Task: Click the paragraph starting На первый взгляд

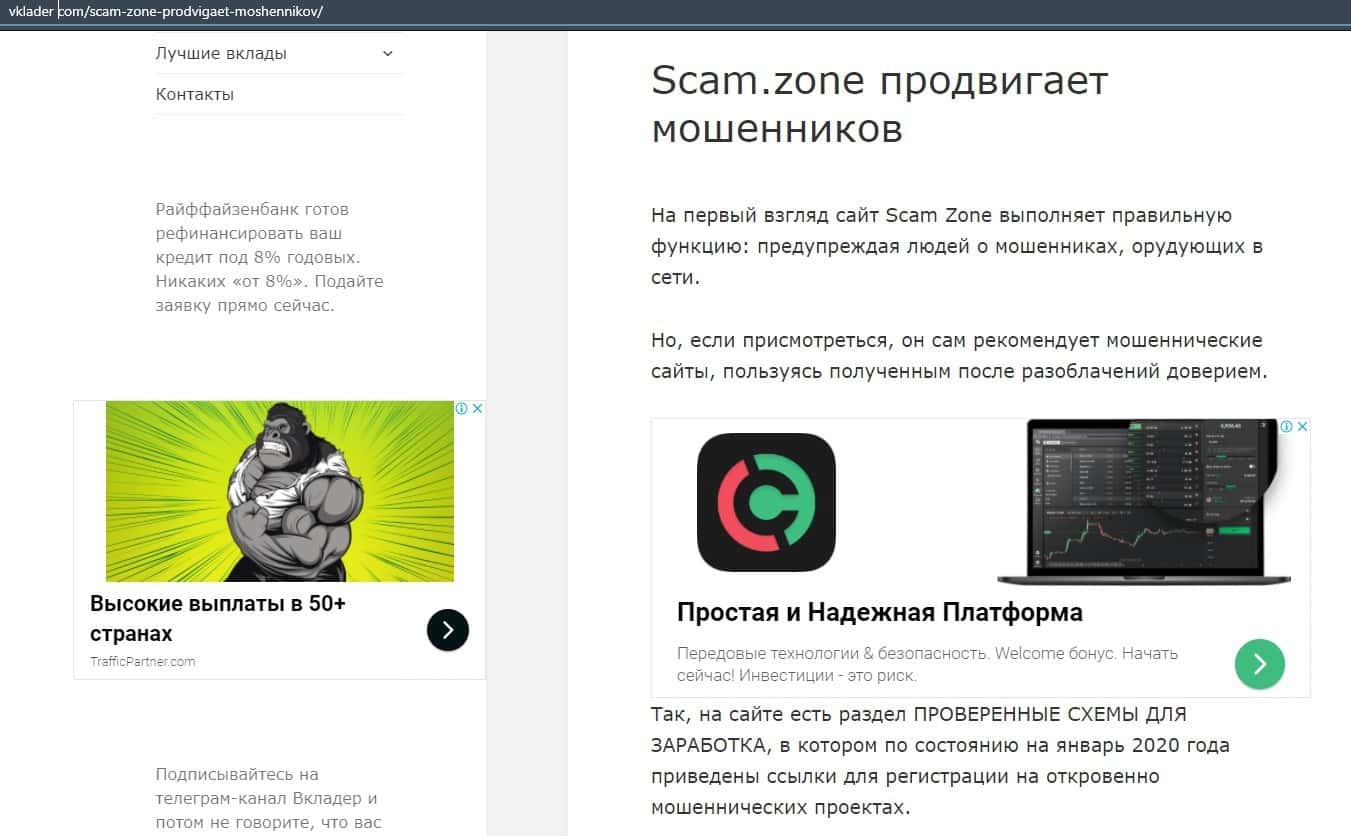Action: point(957,246)
